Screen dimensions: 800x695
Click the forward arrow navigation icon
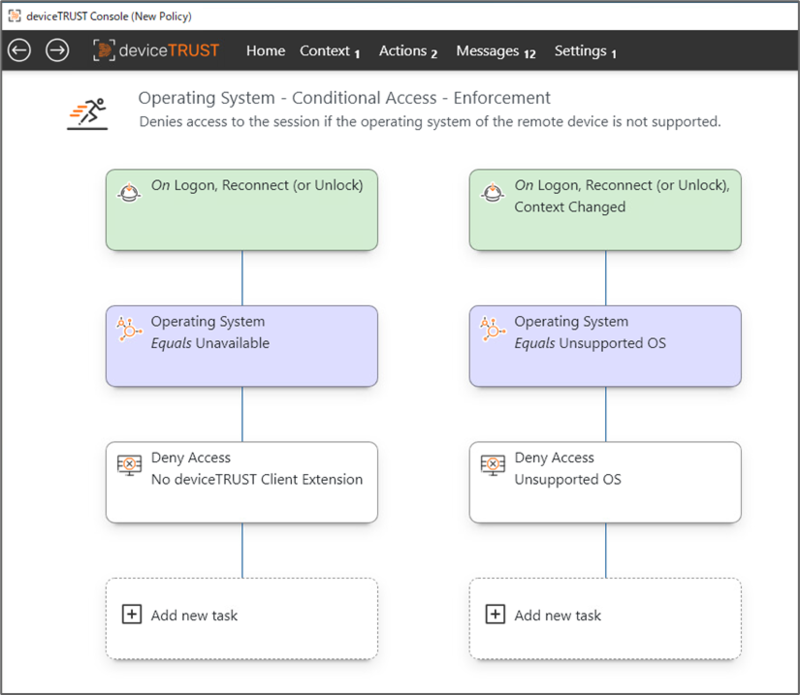coord(57,51)
